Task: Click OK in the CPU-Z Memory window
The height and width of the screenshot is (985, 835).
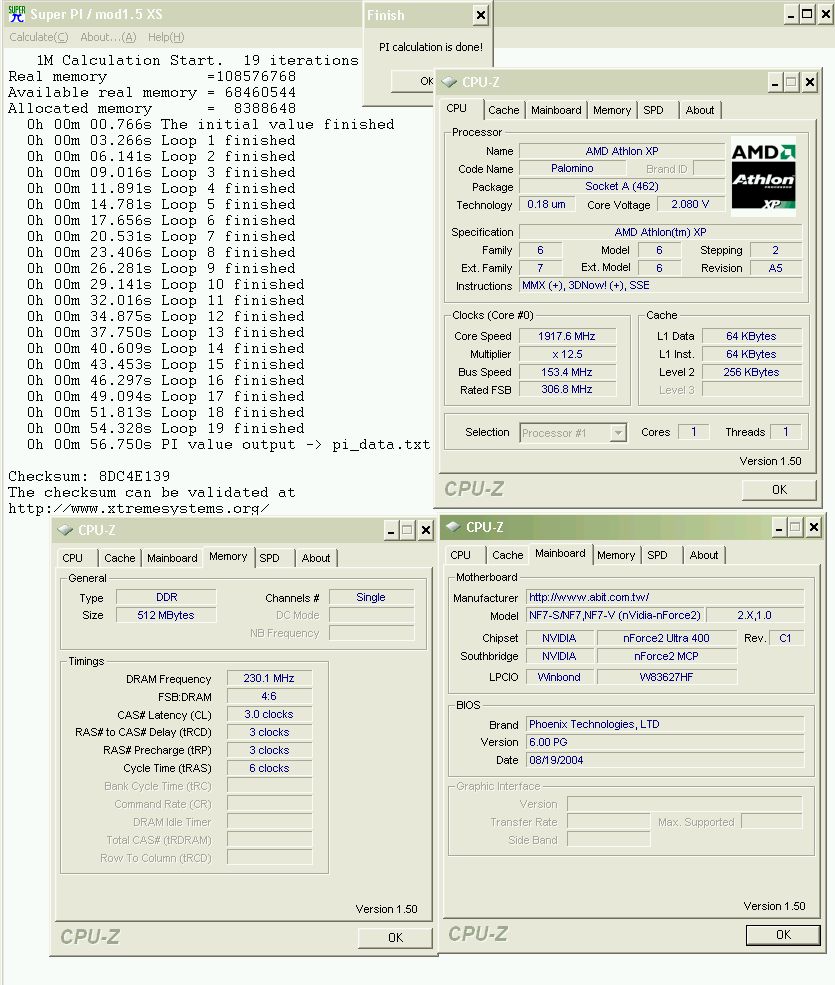Action: 395,938
